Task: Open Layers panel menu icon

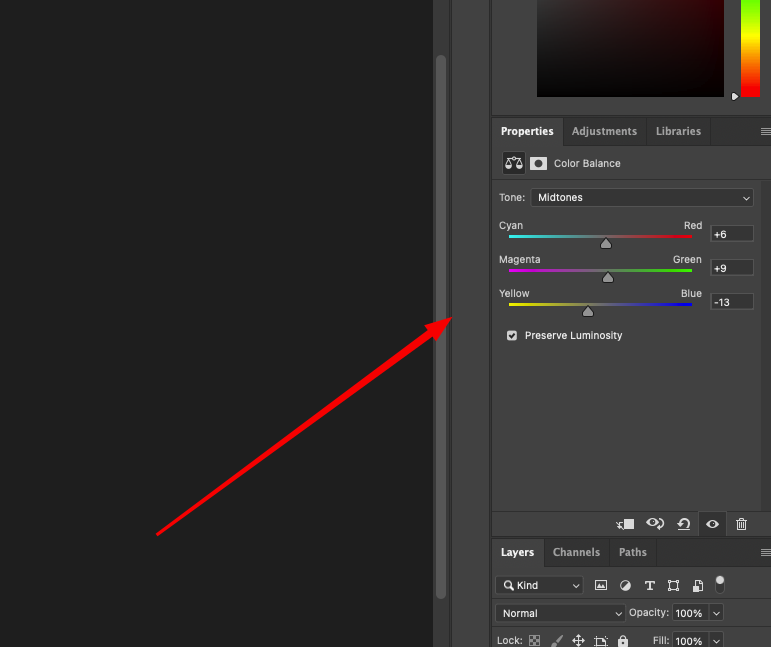Action: point(765,553)
